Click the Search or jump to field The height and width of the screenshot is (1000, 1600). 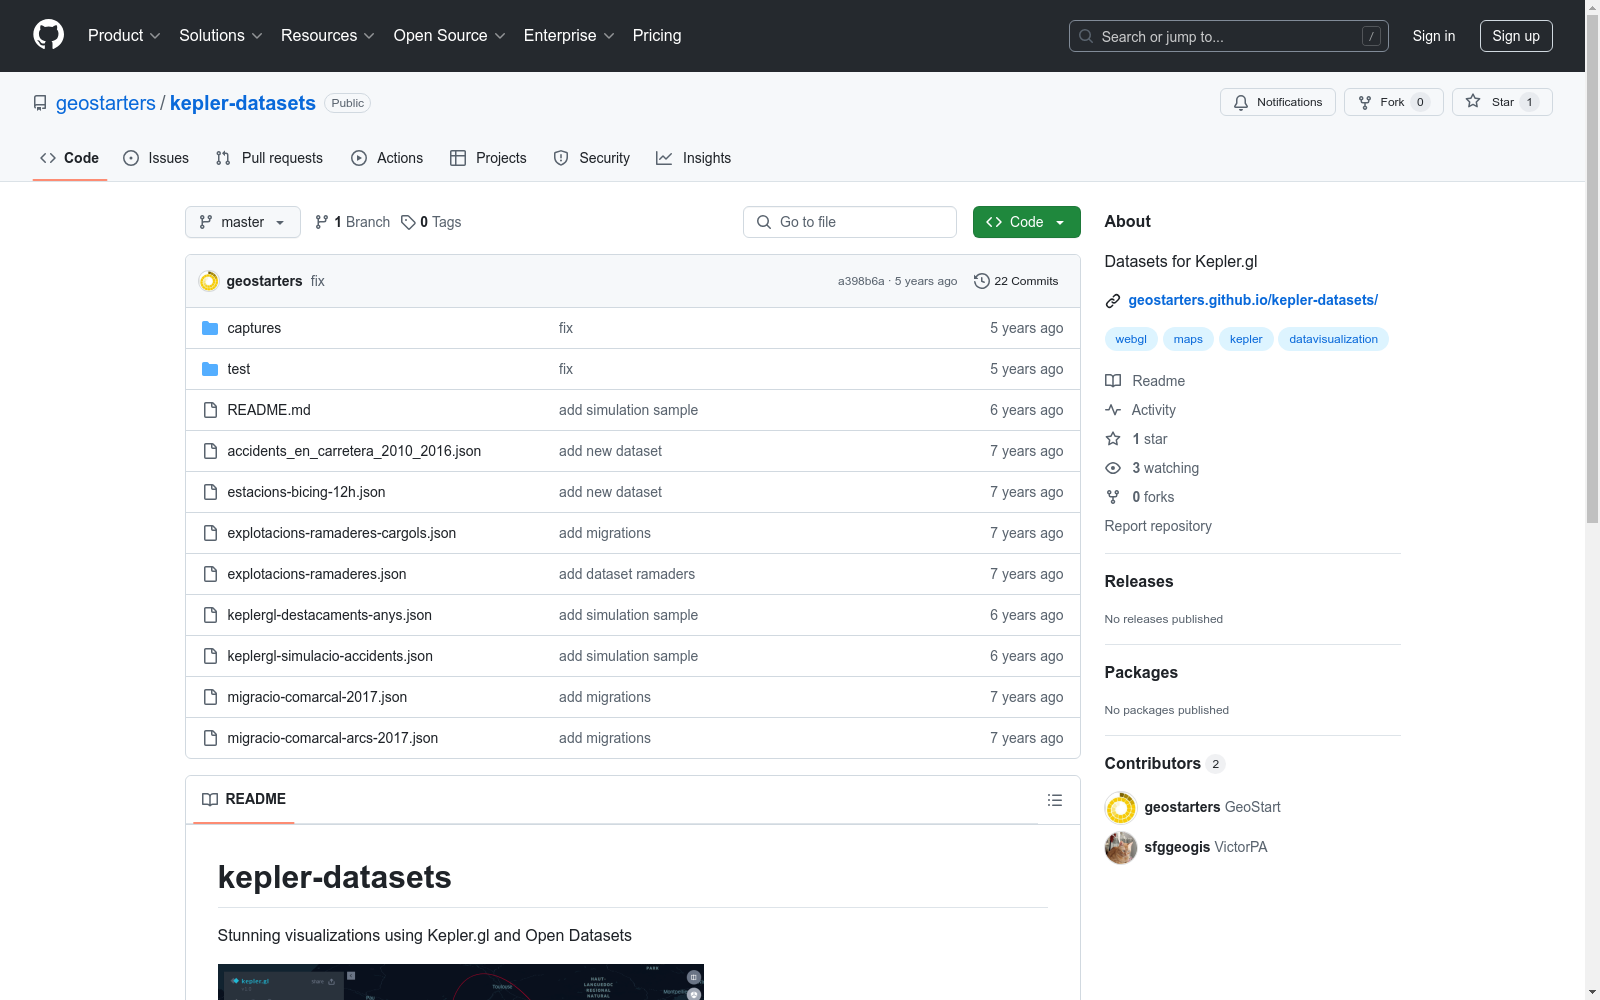pos(1229,36)
